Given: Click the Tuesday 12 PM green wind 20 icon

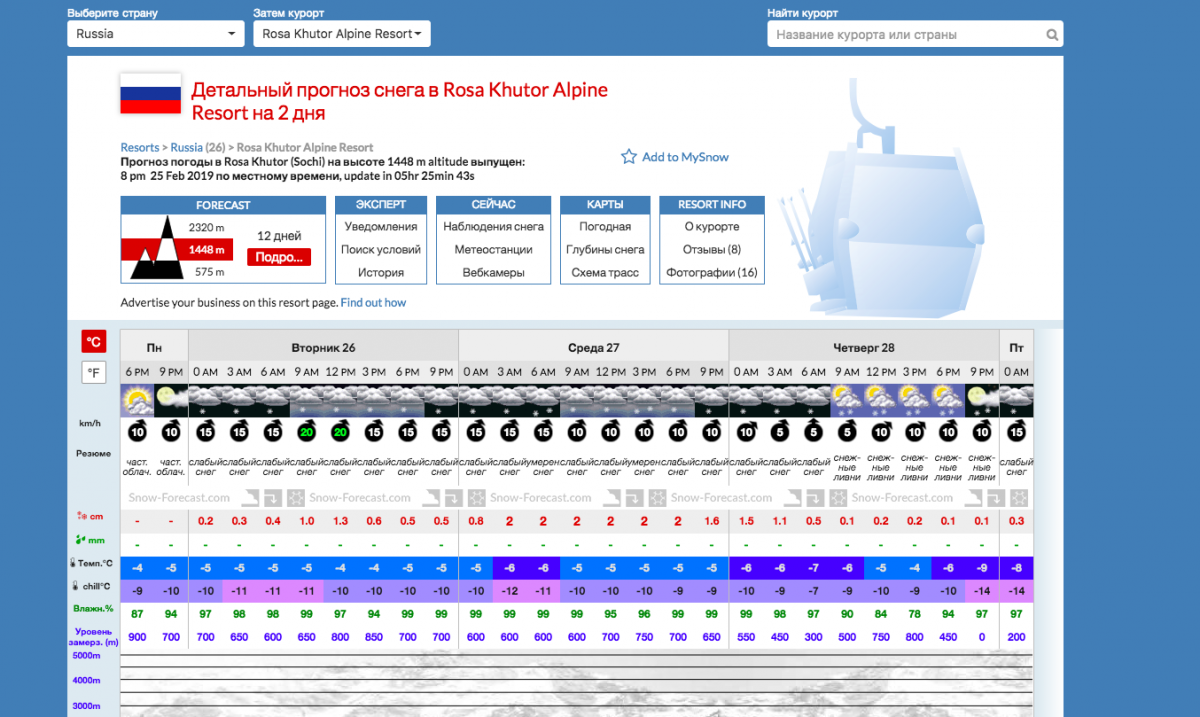Looking at the screenshot, I should coord(340,432).
